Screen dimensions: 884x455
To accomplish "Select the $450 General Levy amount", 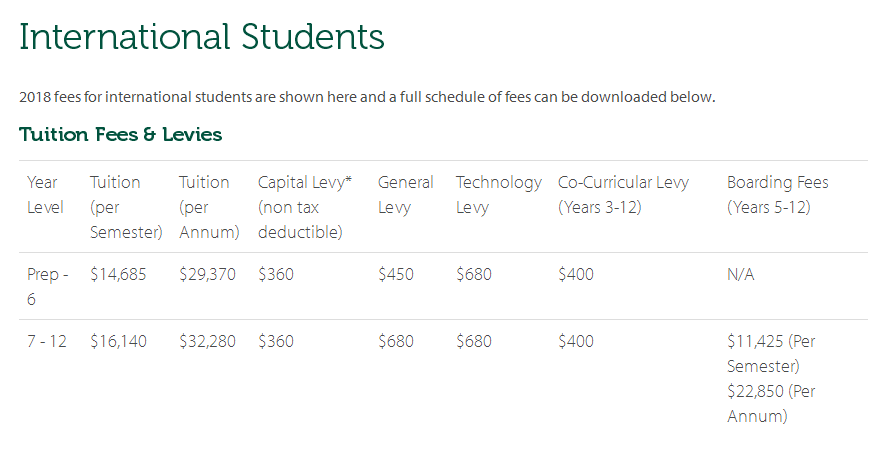I will (x=396, y=274).
